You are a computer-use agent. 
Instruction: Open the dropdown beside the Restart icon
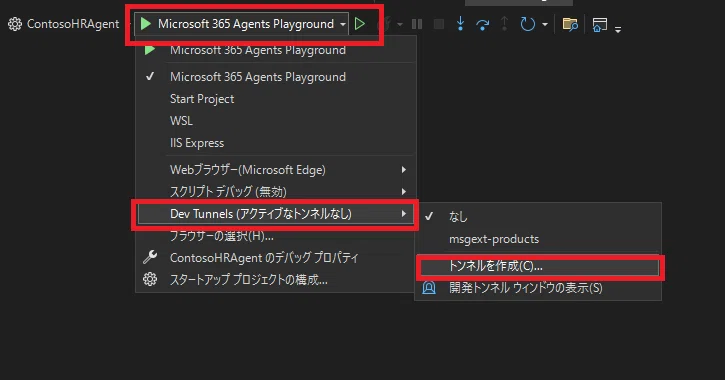tap(545, 24)
